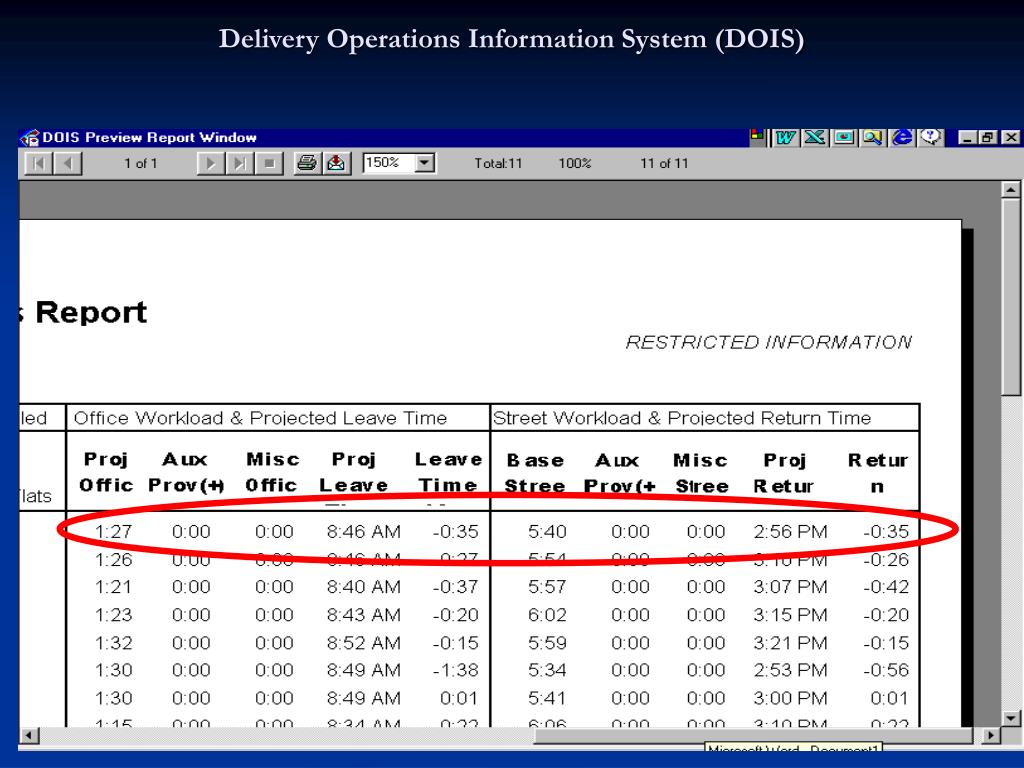Click the 'Total:11' record count
Image resolution: width=1024 pixels, height=768 pixels.
[498, 163]
